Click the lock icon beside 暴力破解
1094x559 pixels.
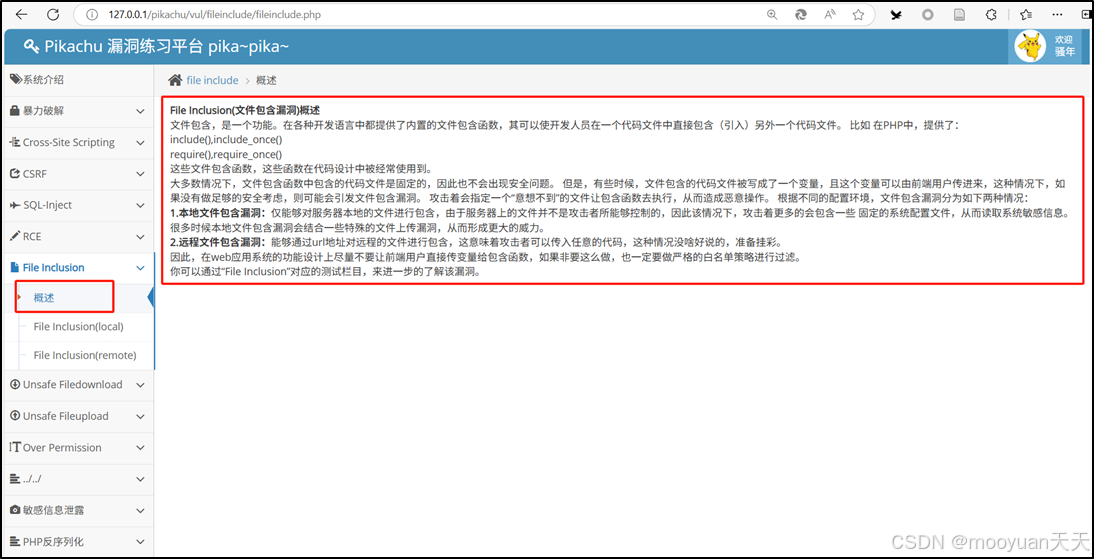pos(15,111)
